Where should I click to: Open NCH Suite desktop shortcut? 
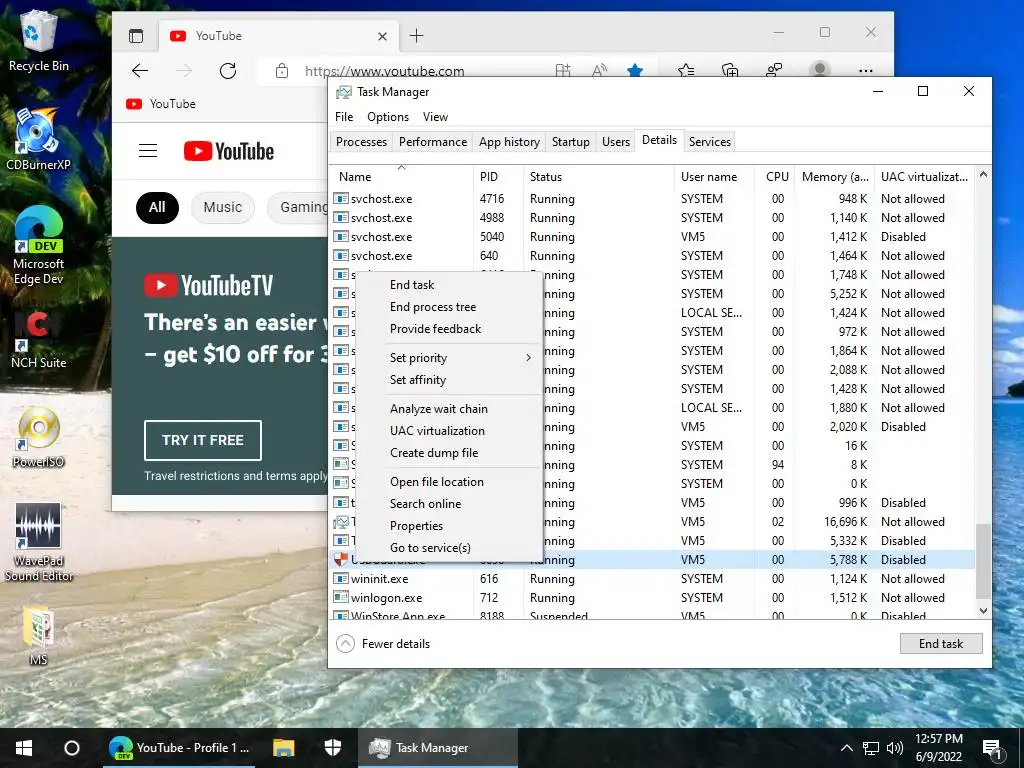39,340
